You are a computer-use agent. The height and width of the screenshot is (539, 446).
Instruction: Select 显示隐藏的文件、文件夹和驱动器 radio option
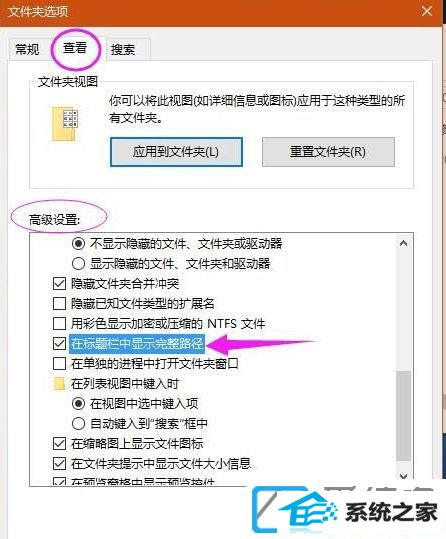(78, 264)
